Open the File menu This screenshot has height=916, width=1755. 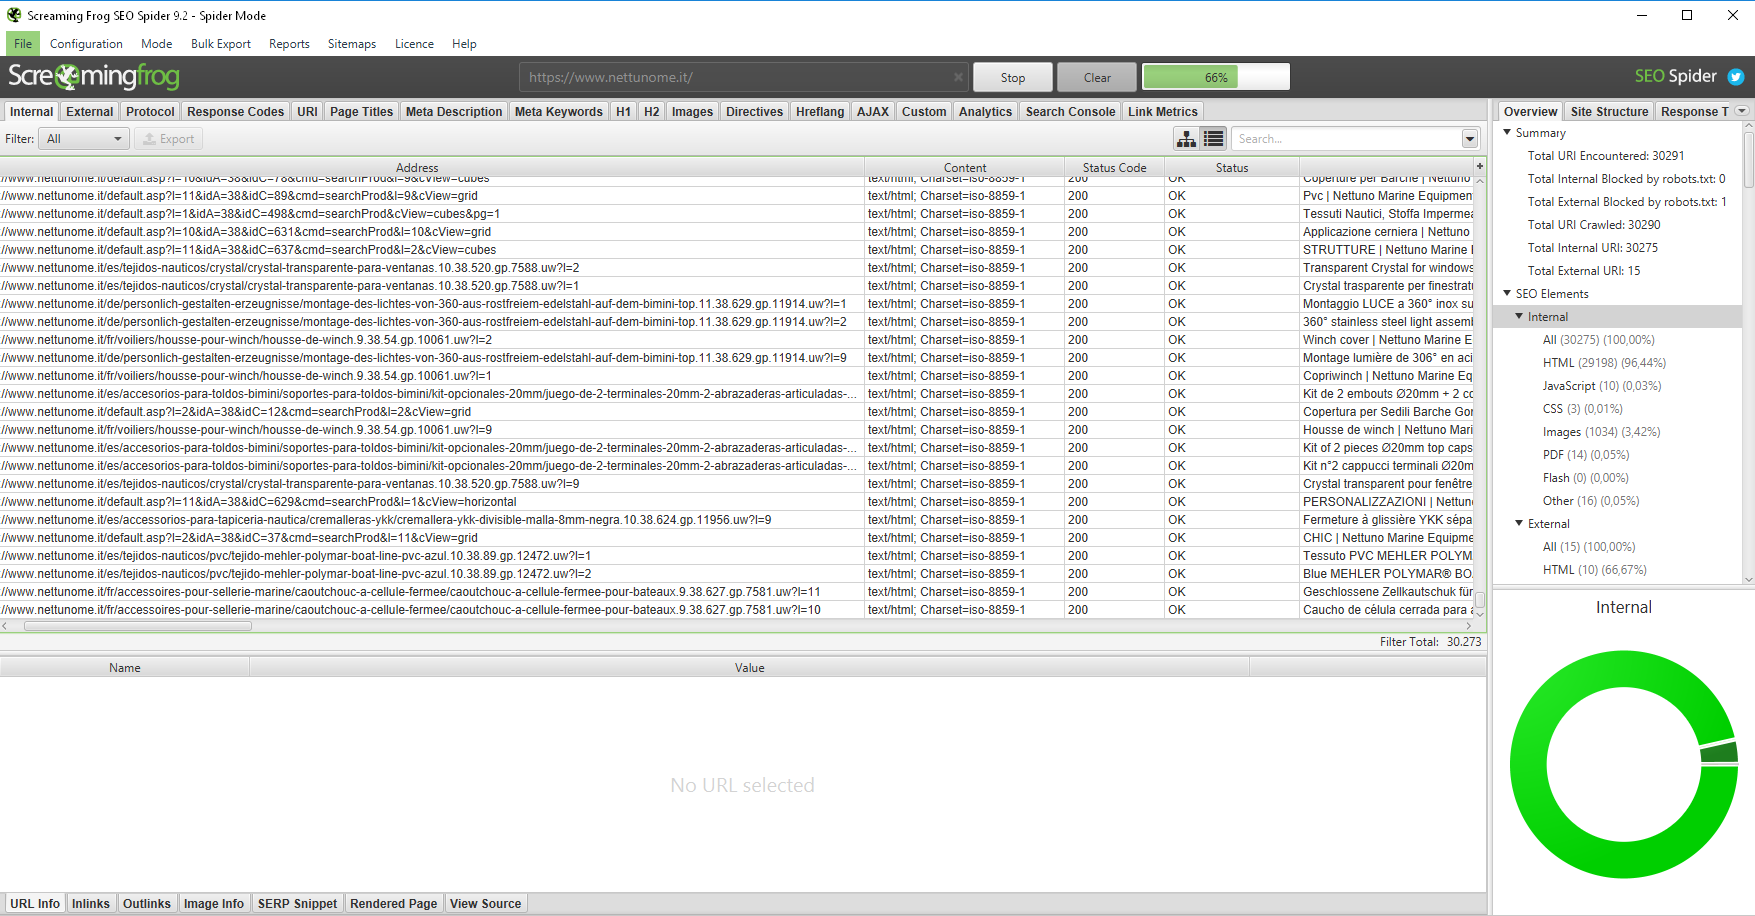pyautogui.click(x=23, y=44)
